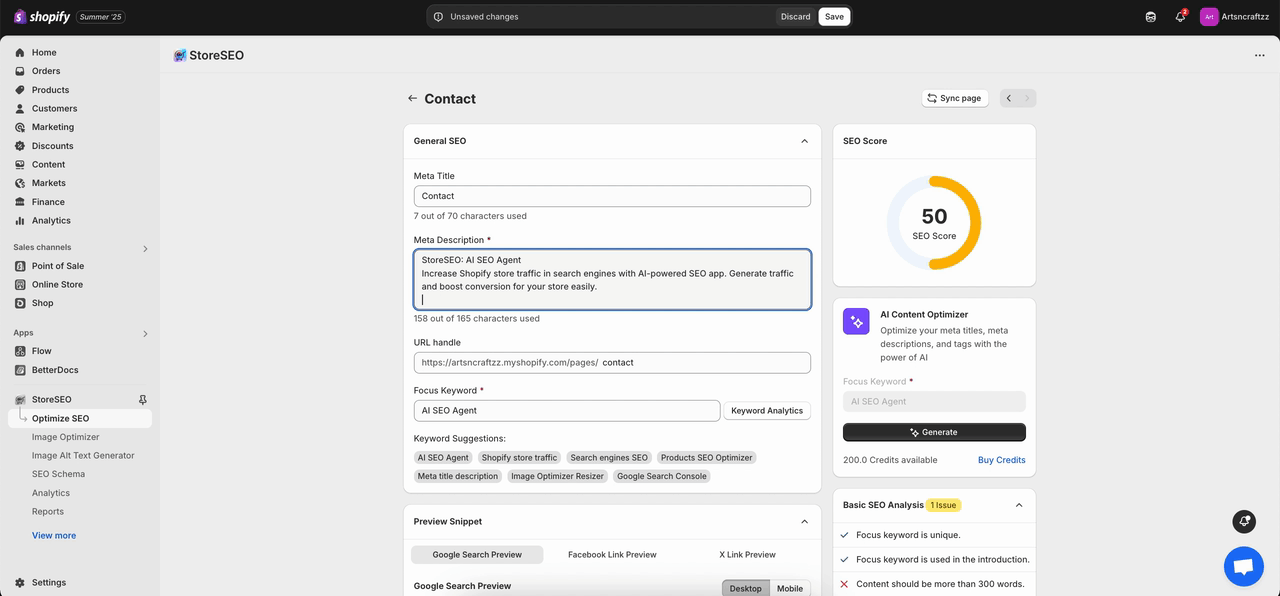Collapse the Preview Snippet section
Viewport: 1280px width, 596px height.
coord(804,521)
